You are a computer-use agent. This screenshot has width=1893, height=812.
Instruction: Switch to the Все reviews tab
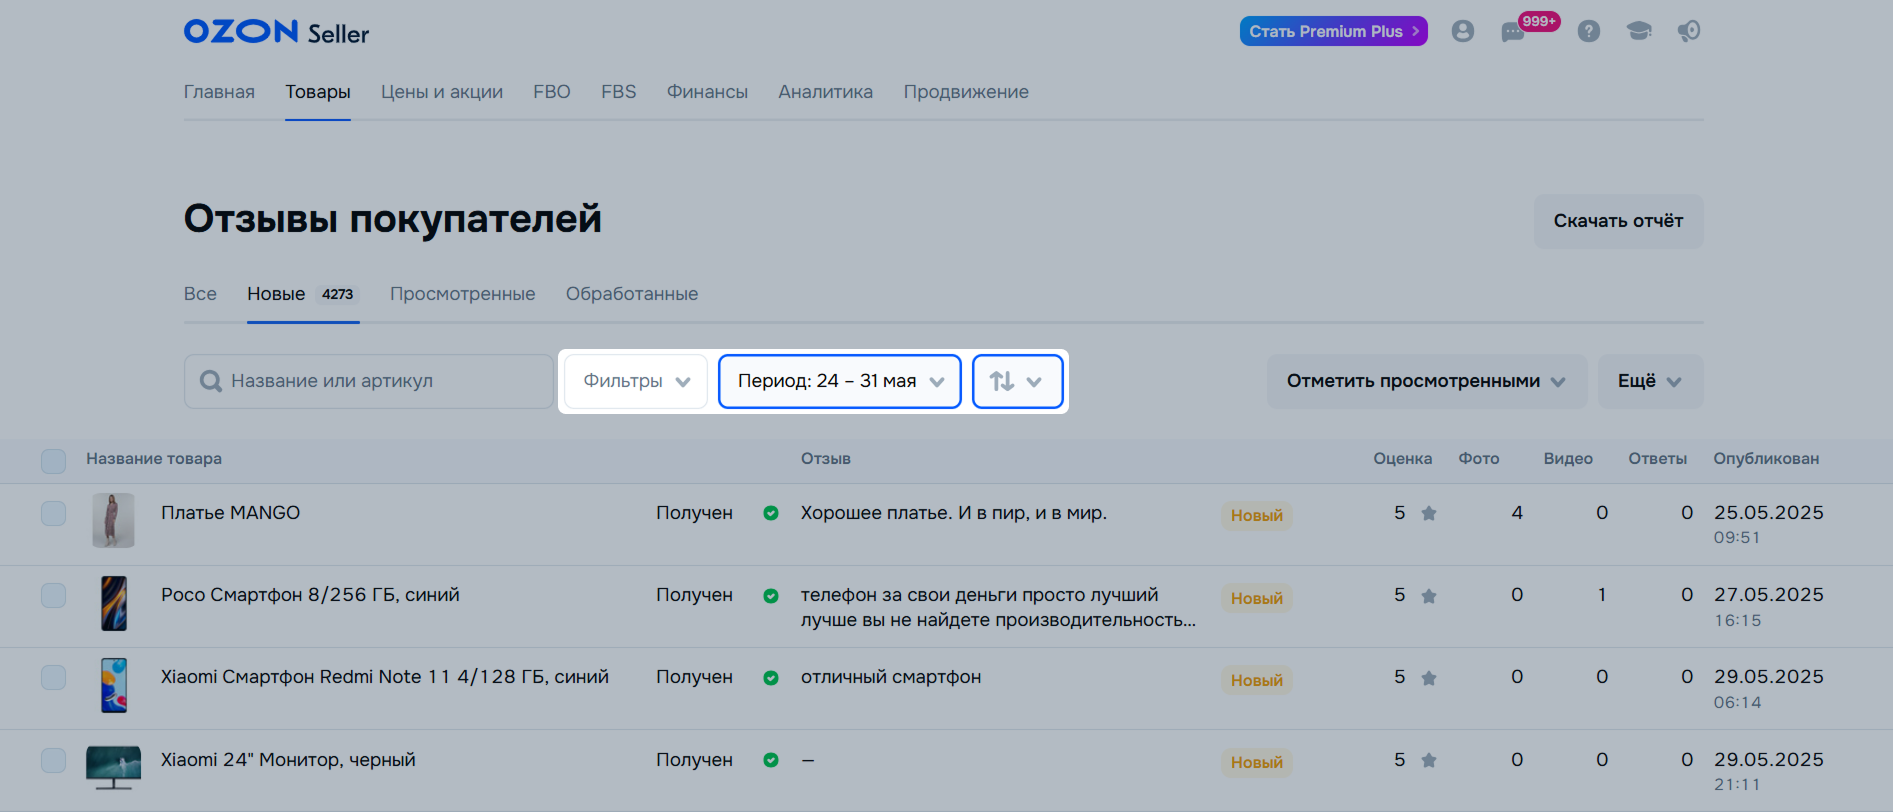200,294
